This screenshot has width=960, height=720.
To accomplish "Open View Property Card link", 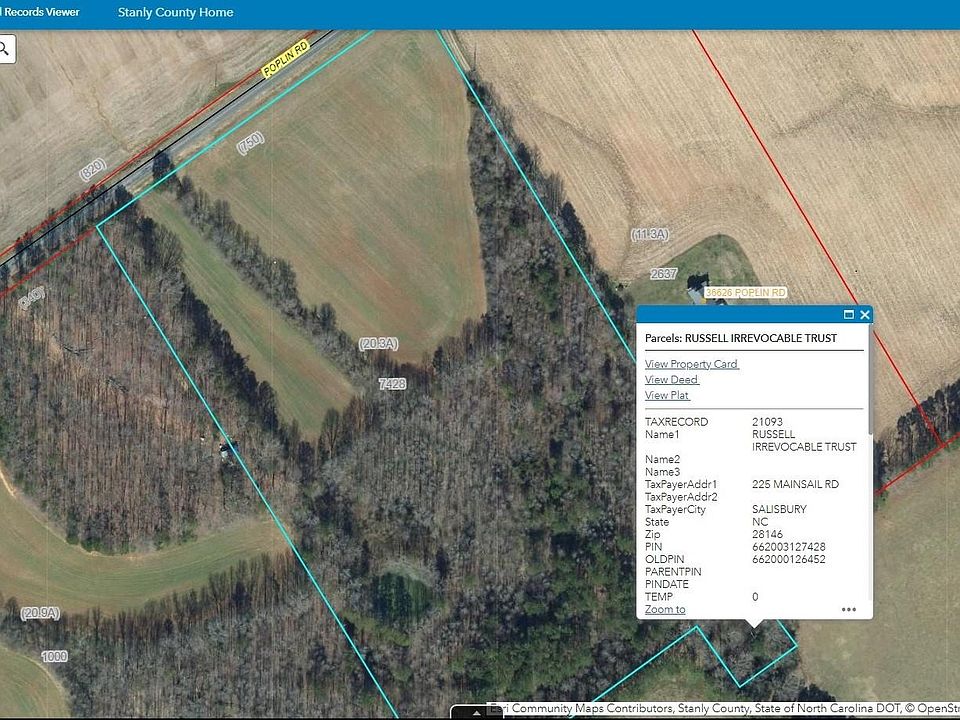I will pos(692,364).
